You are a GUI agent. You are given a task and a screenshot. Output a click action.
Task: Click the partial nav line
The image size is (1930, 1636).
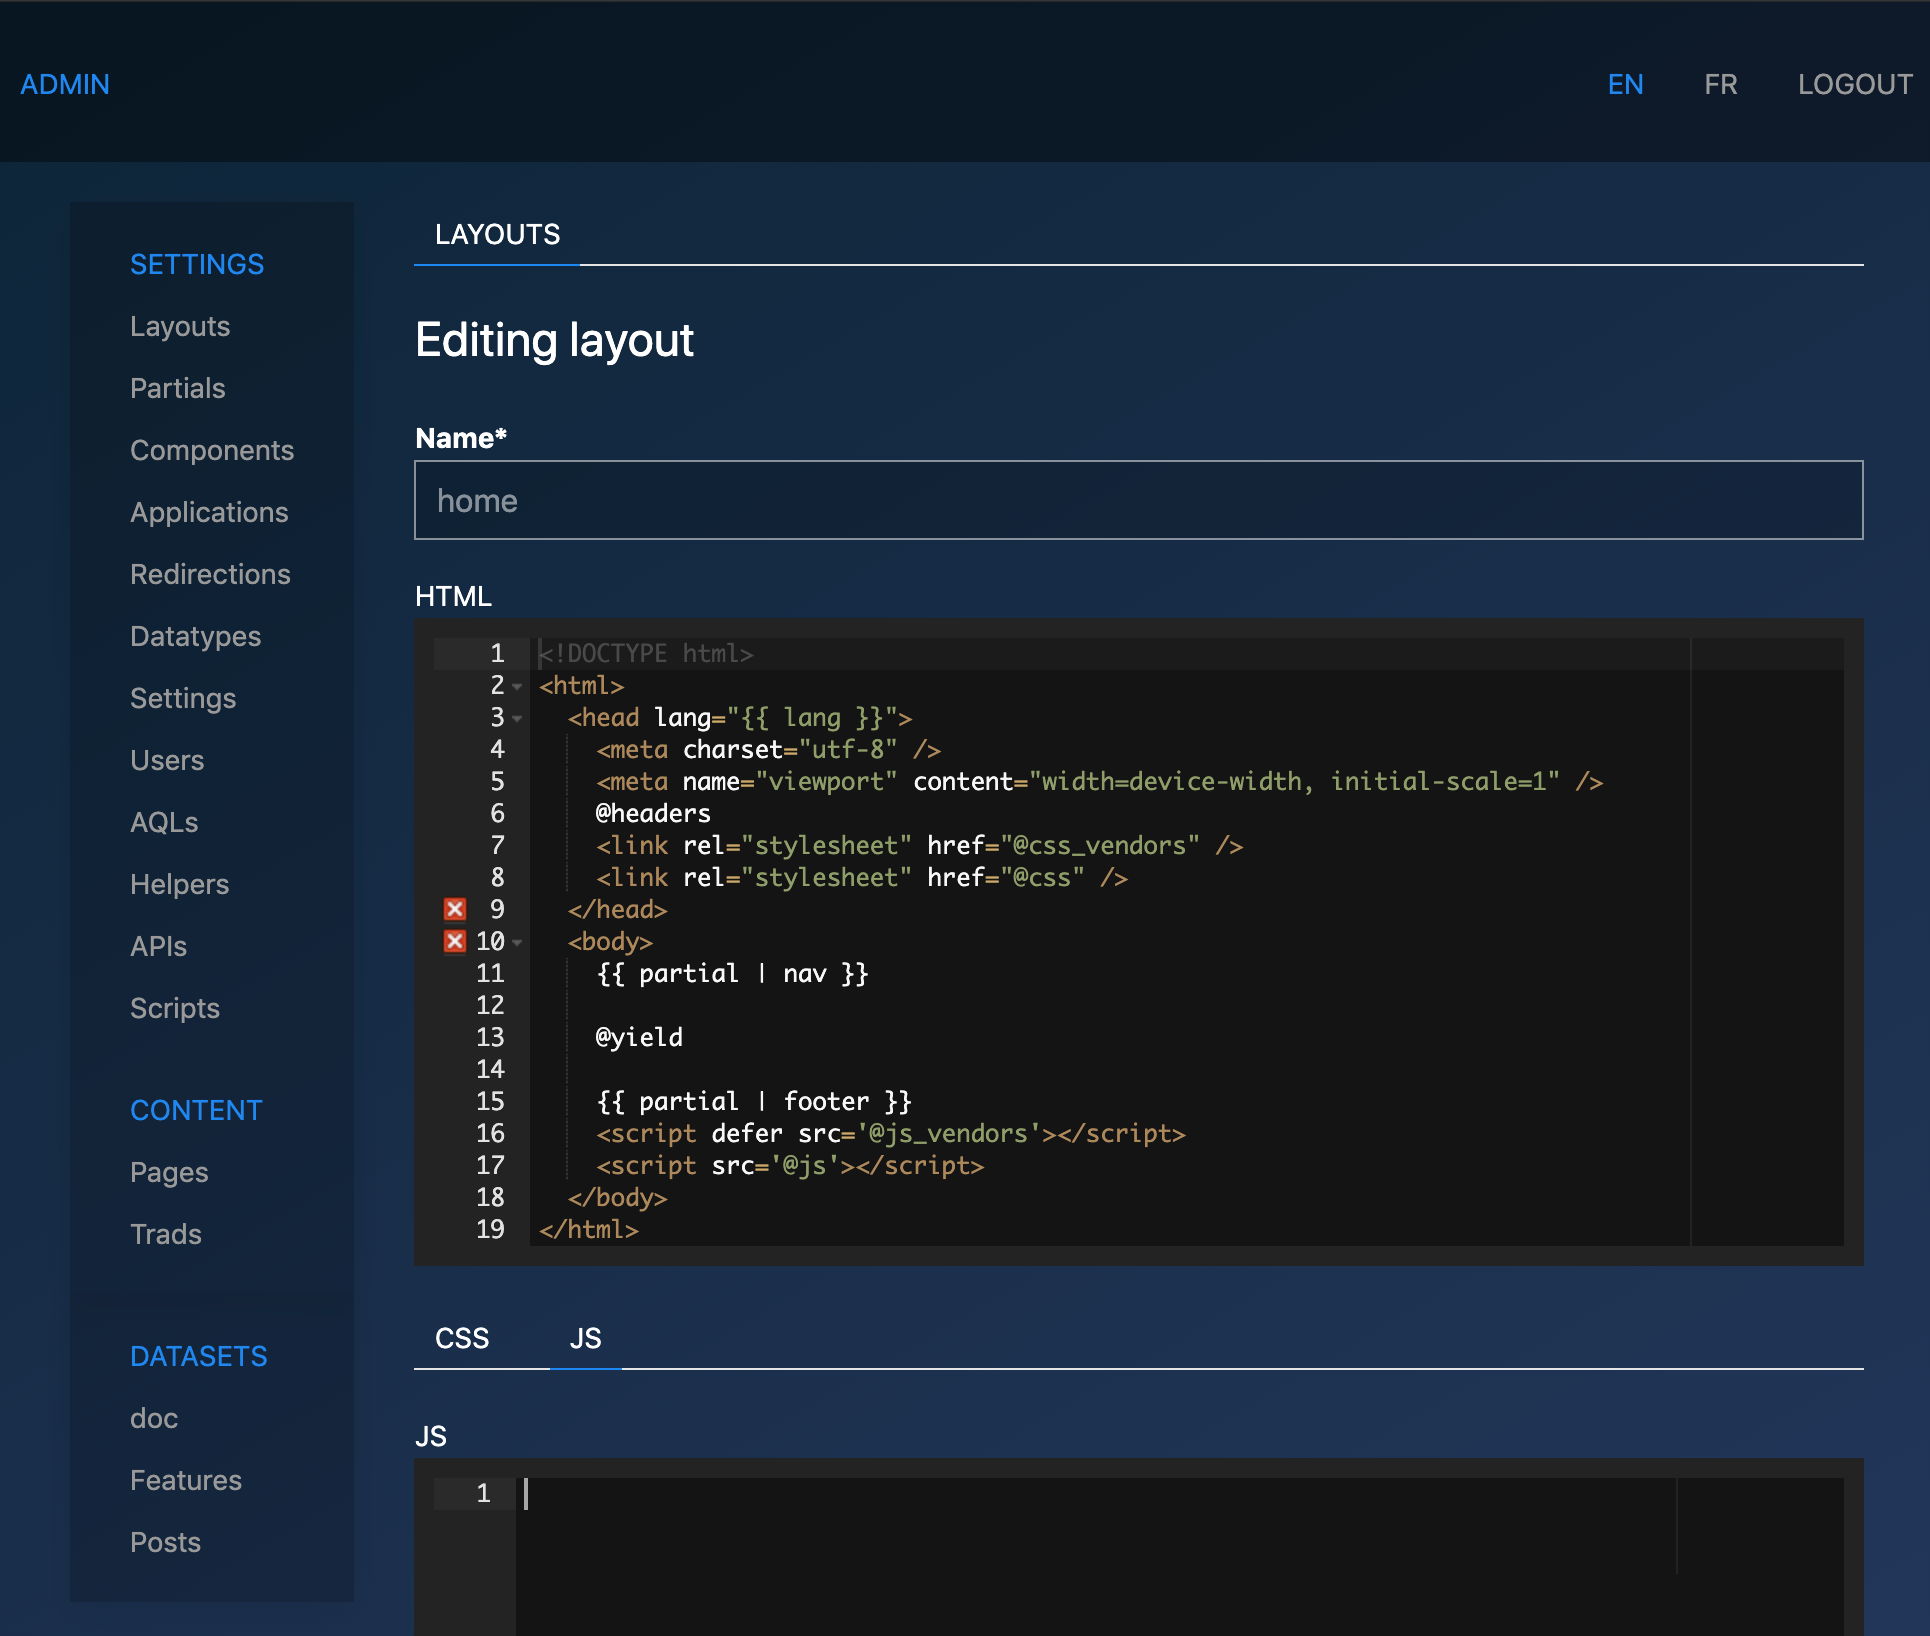tap(732, 974)
